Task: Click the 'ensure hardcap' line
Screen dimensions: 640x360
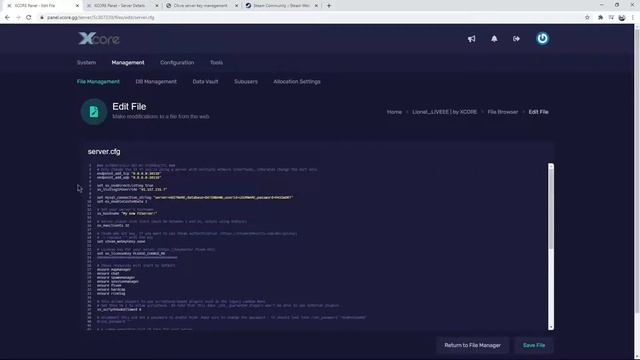Action: click(x=111, y=289)
